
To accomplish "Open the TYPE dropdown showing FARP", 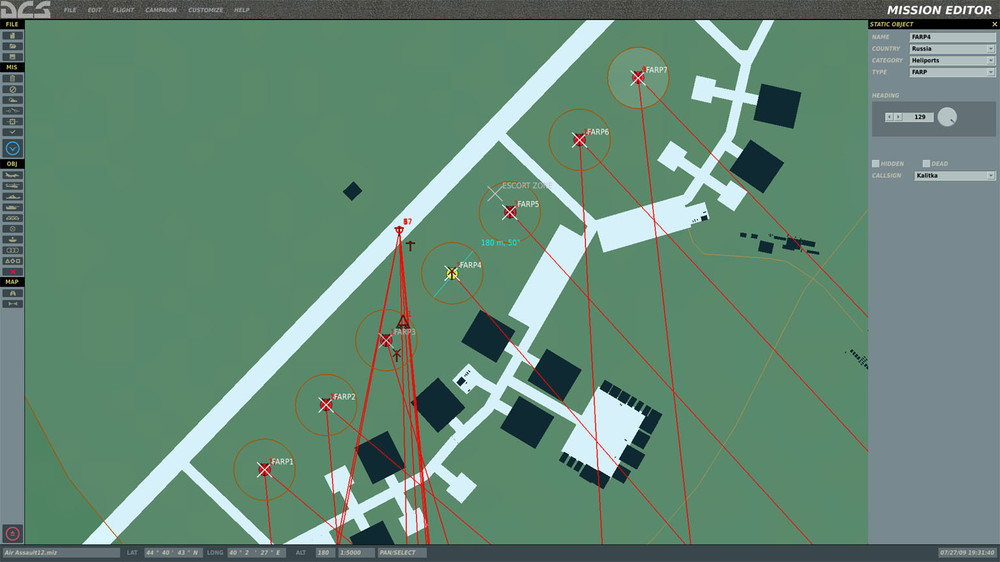I will [x=952, y=72].
